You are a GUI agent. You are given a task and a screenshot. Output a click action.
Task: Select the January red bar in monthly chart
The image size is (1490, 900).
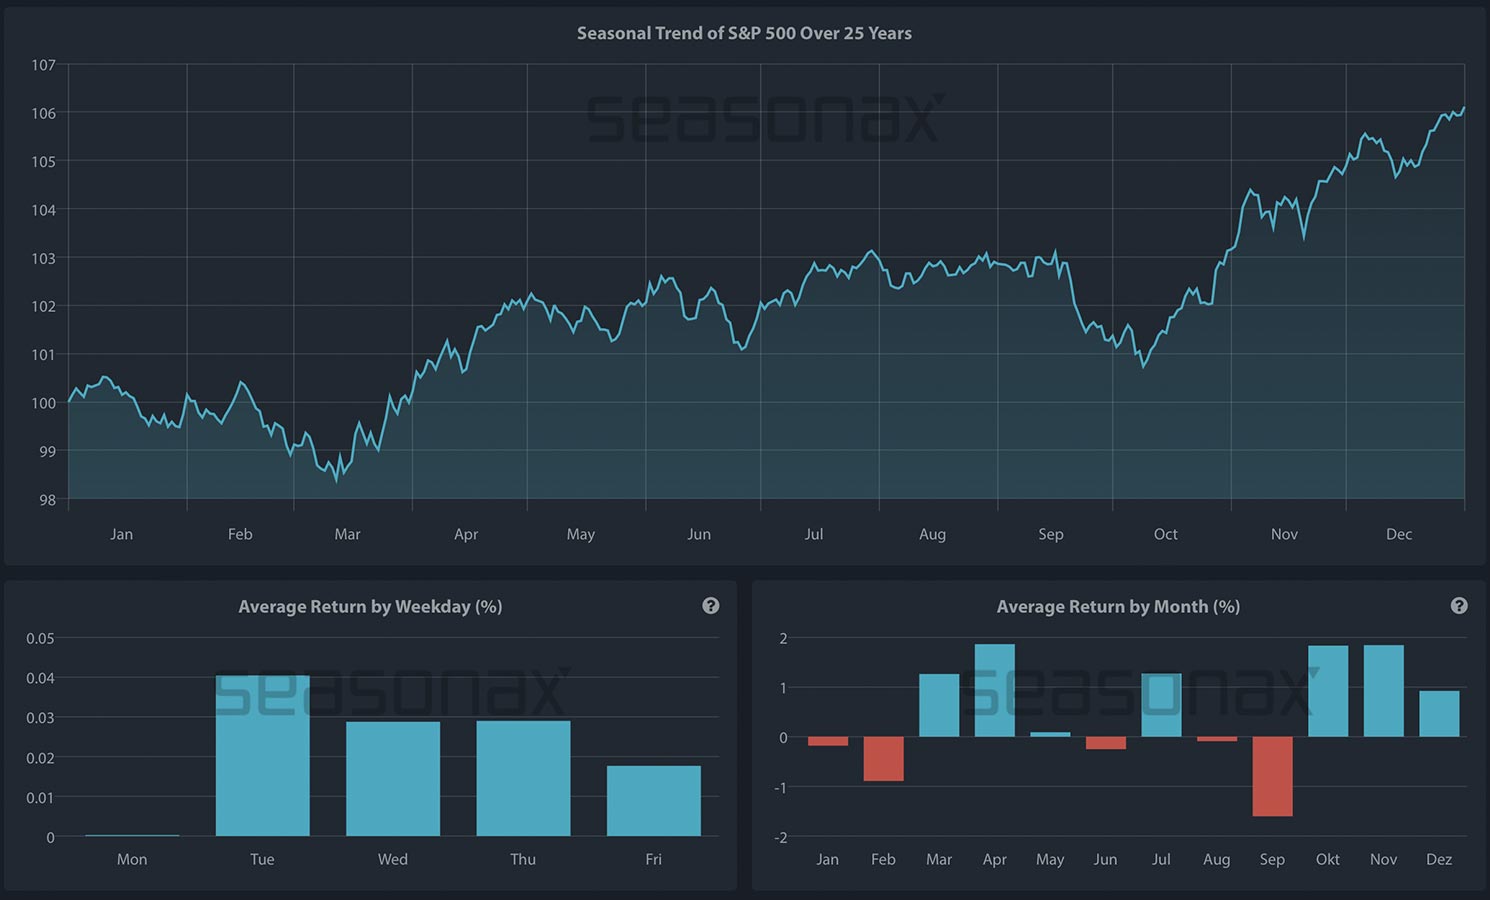828,741
